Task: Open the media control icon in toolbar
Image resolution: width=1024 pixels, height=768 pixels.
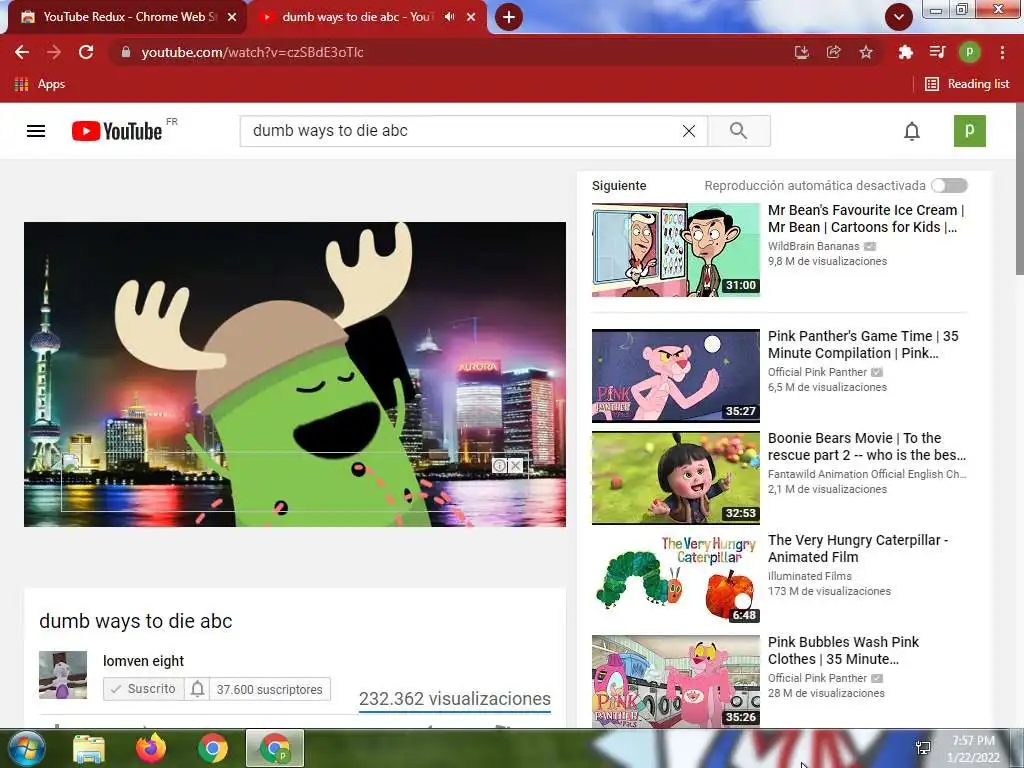Action: pos(937,52)
